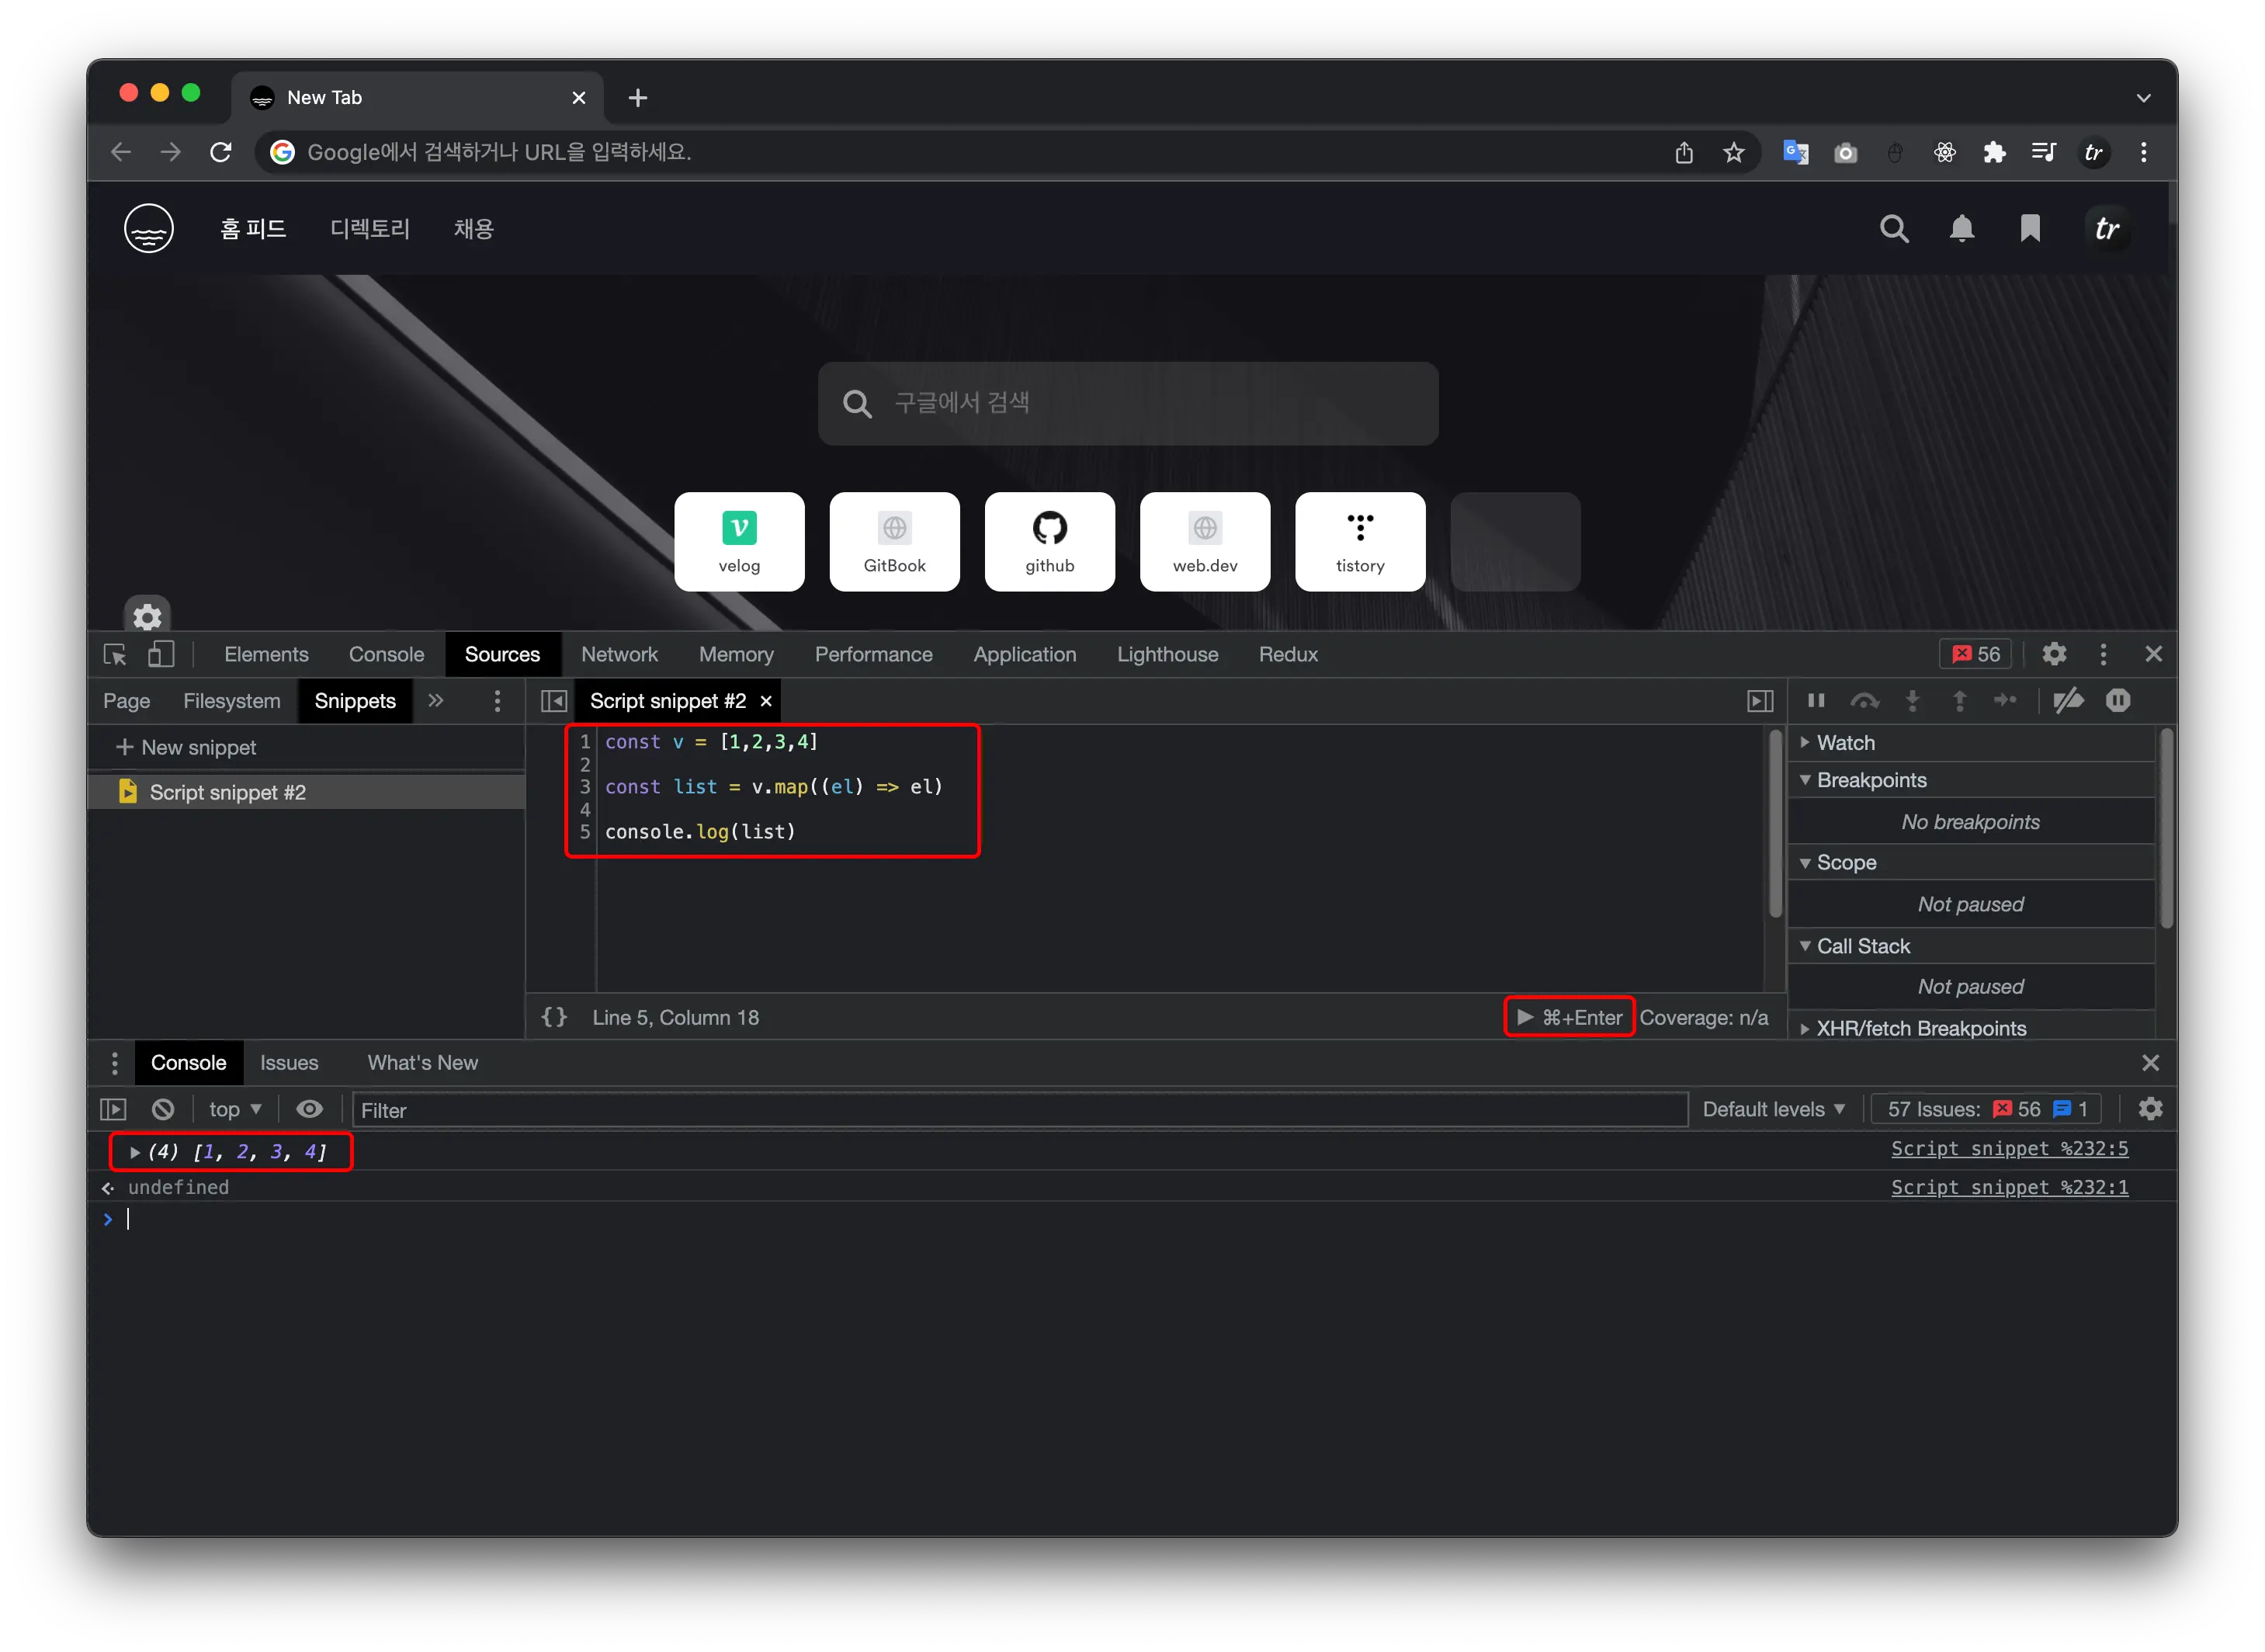Open the DevTools settings gear
This screenshot has height=1652, width=2265.
click(2053, 654)
